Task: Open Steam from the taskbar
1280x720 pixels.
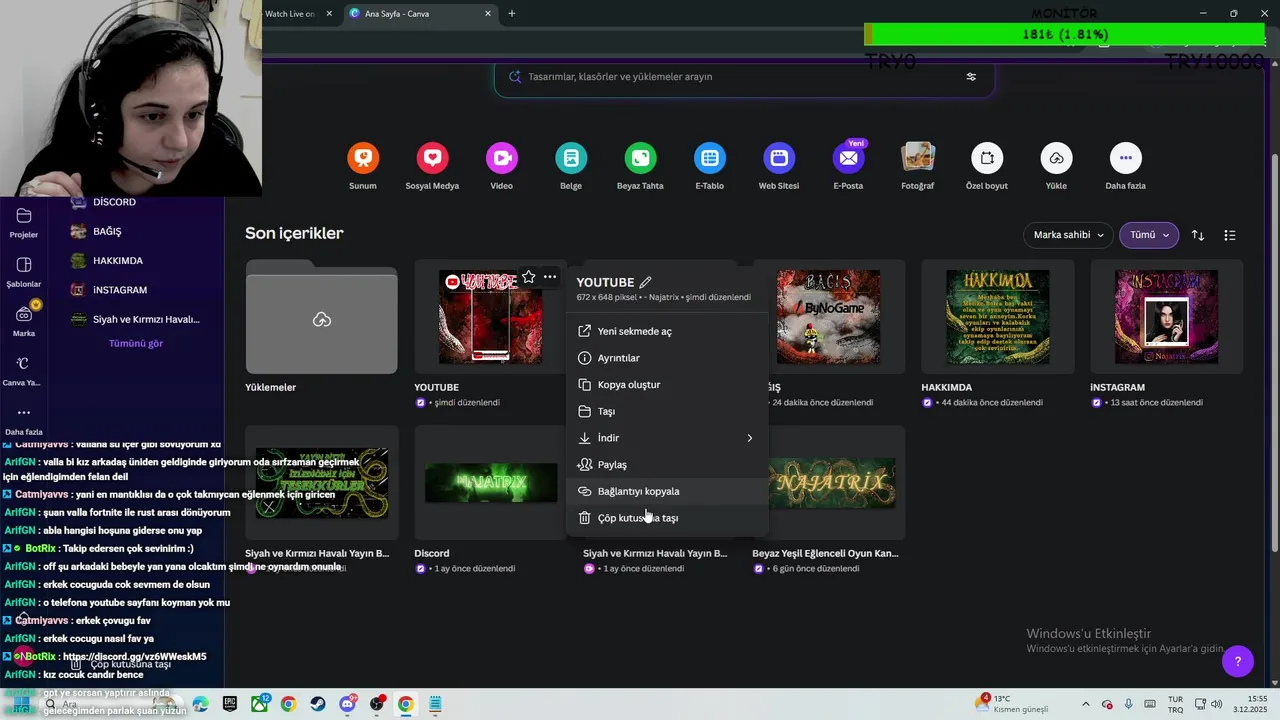Action: (x=317, y=704)
